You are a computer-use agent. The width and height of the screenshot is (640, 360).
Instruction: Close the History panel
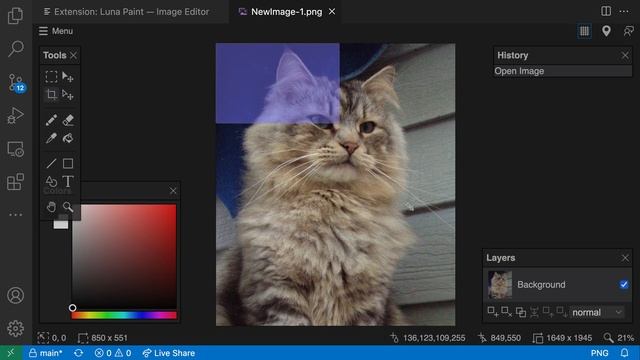point(625,55)
